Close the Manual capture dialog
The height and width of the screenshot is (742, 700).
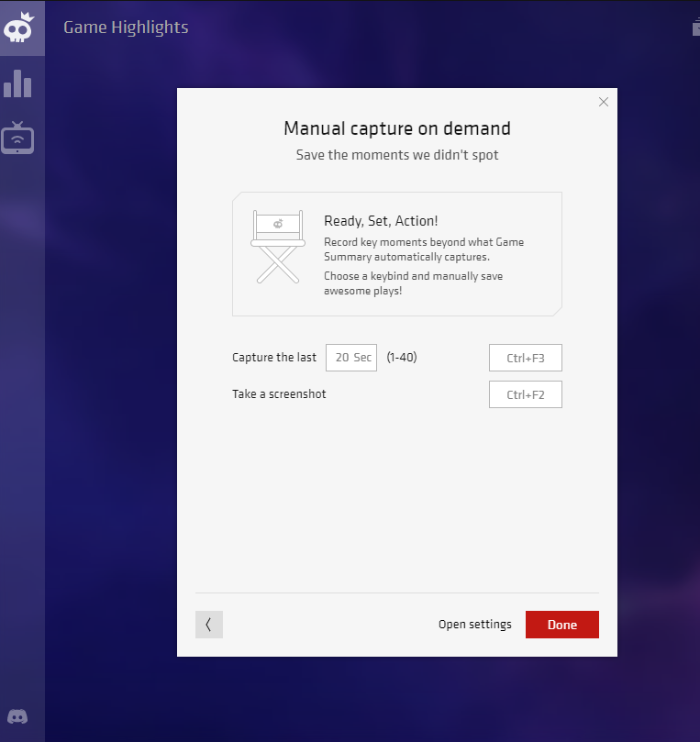point(603,102)
